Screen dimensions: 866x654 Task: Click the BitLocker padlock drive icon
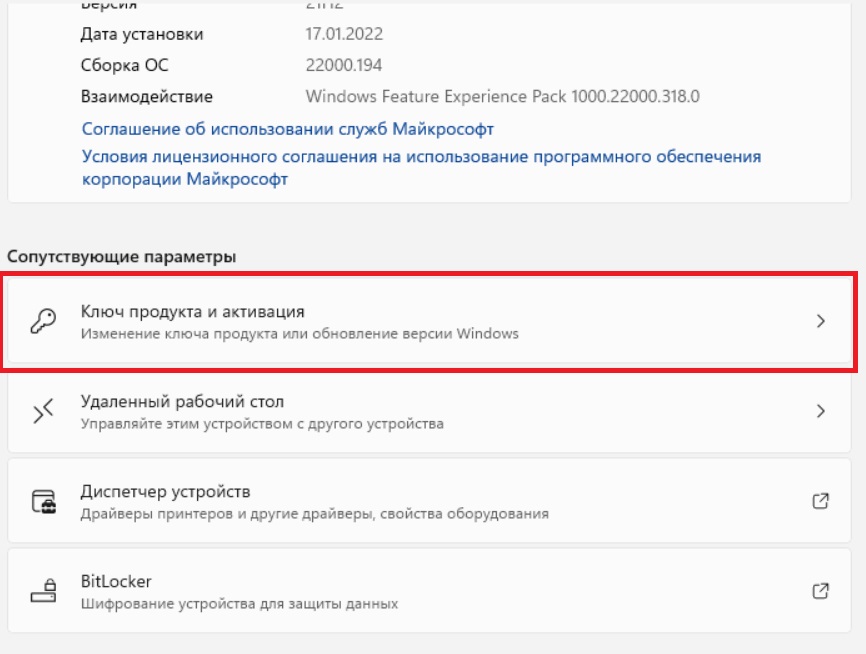click(43, 590)
